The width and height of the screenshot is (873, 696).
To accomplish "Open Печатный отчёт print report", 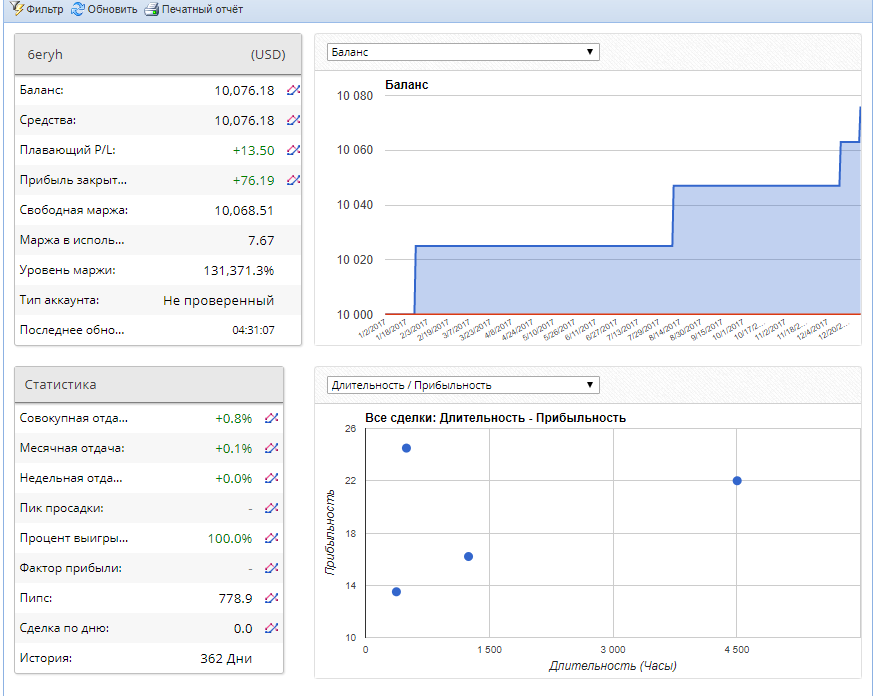I will point(194,9).
